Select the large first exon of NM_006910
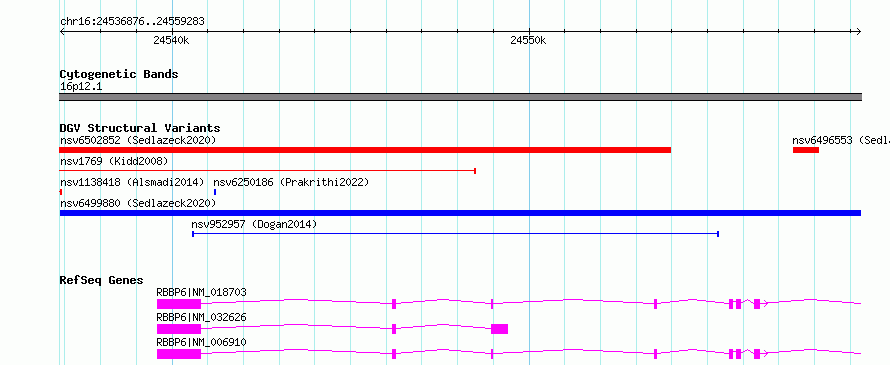890x365 pixels. coord(179,354)
